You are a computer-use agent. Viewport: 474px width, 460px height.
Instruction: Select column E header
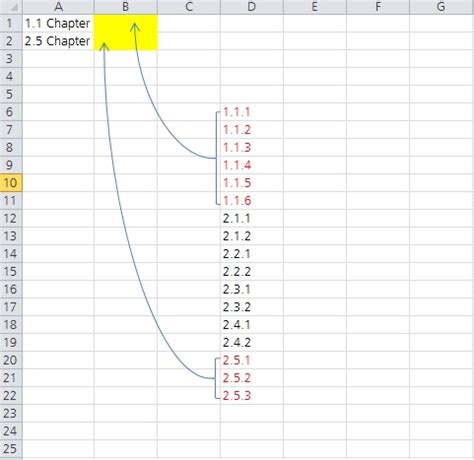coord(315,7)
